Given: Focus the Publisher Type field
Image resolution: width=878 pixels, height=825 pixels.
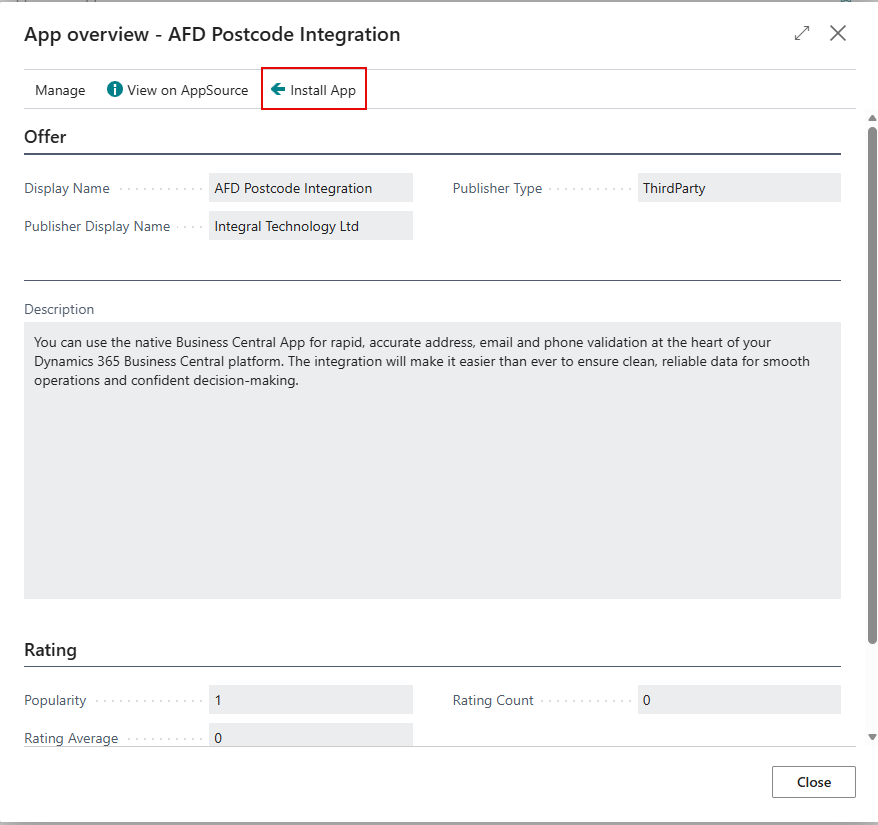Looking at the screenshot, I should coord(739,188).
